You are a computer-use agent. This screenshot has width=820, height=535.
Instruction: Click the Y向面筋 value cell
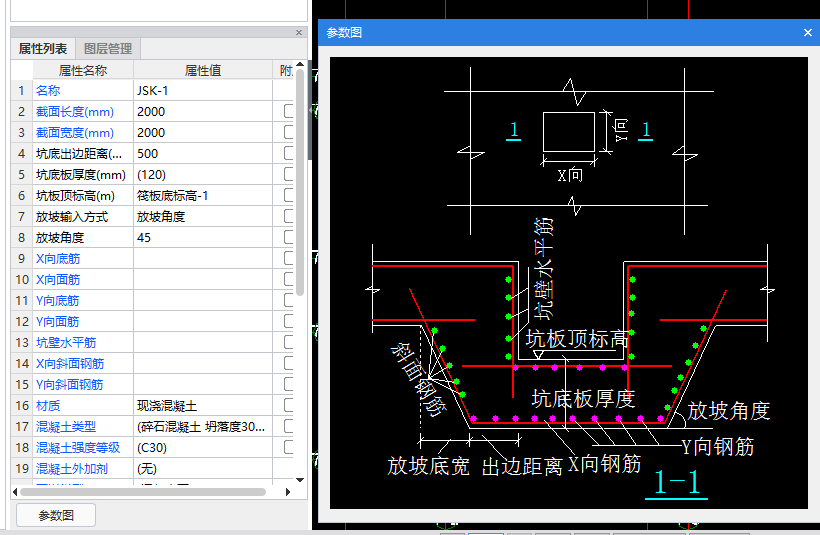203,321
